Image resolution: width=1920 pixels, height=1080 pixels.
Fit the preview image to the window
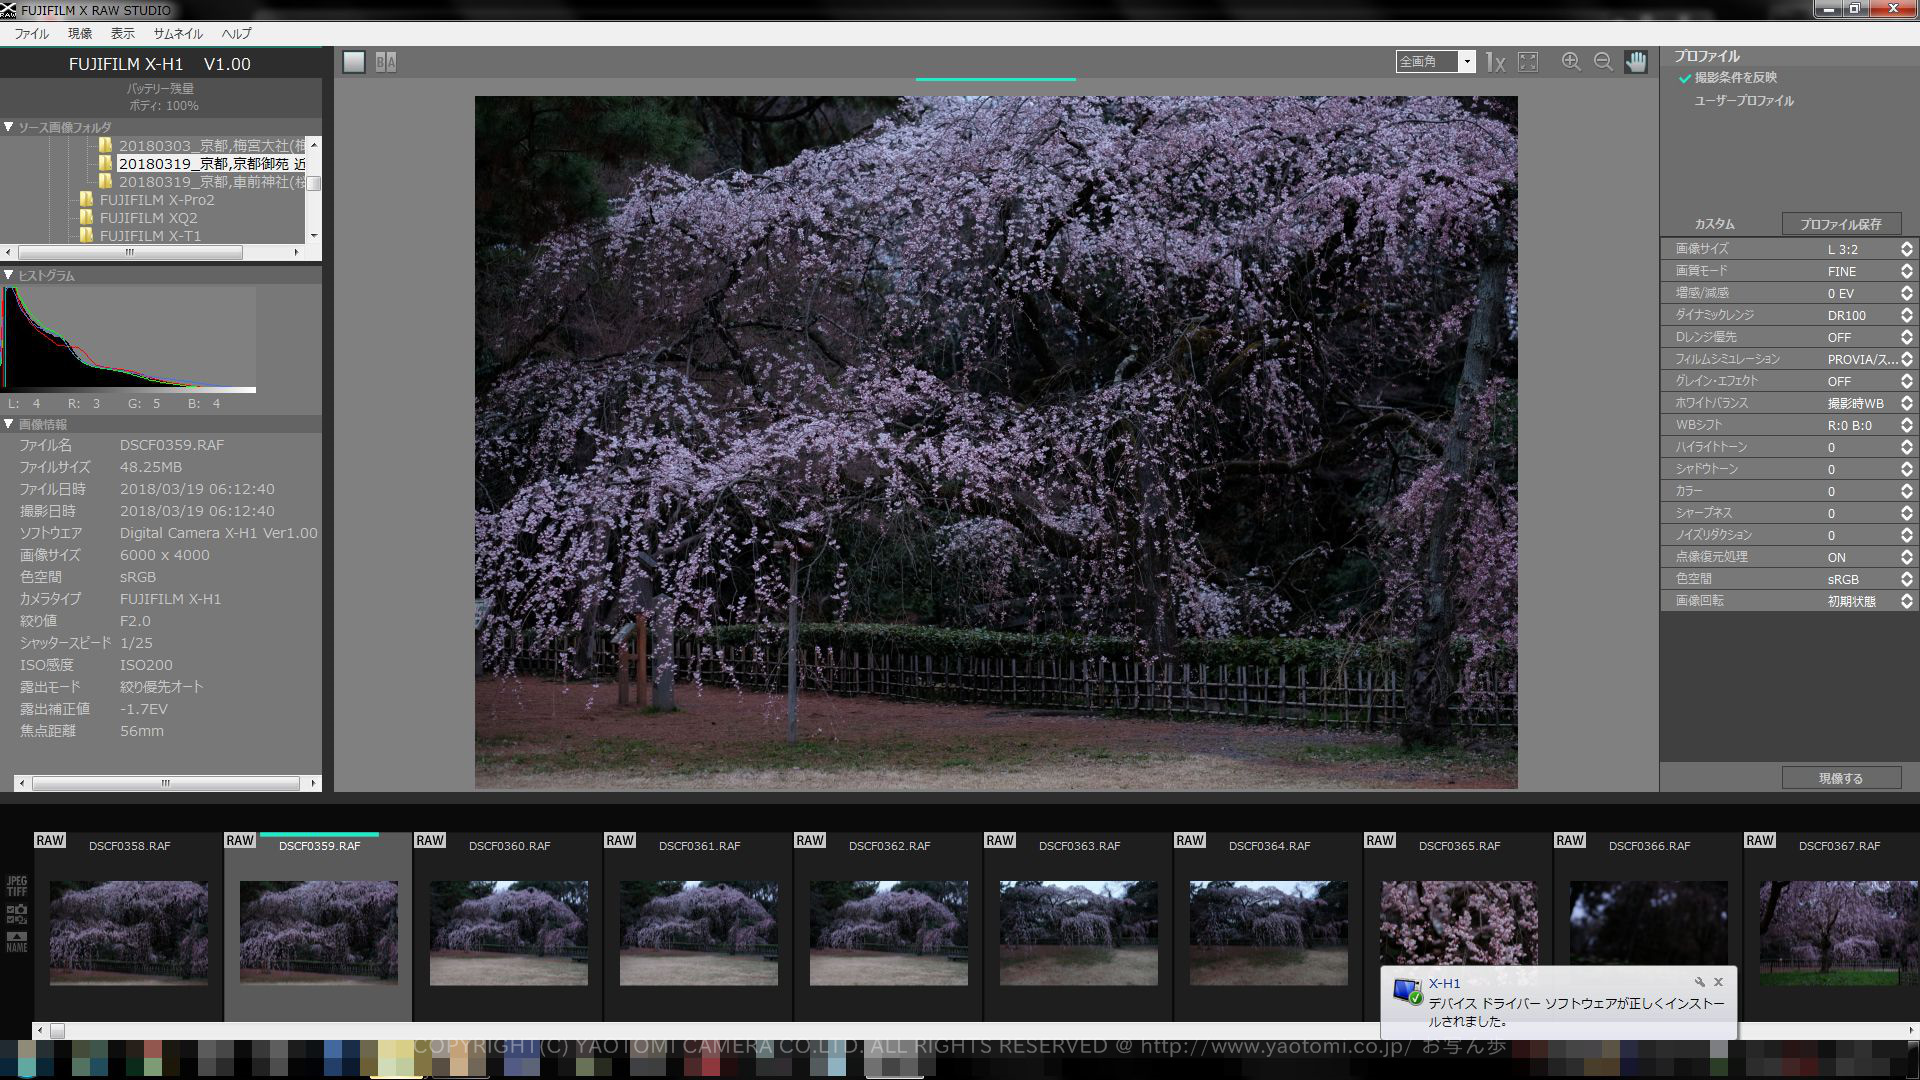pos(1528,62)
